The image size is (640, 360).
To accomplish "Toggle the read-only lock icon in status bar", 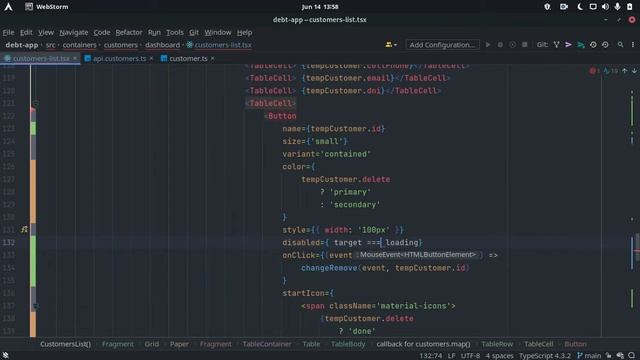I will pos(609,356).
